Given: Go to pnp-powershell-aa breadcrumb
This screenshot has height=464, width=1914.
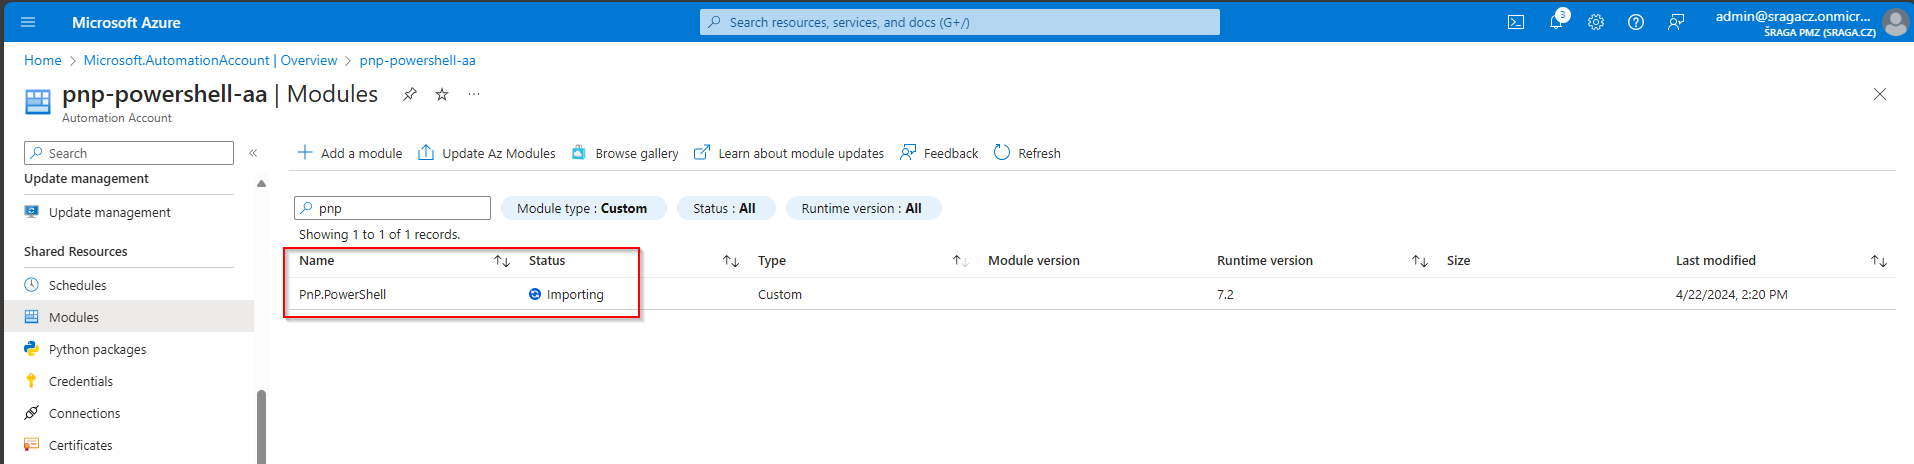Looking at the screenshot, I should click(x=417, y=60).
